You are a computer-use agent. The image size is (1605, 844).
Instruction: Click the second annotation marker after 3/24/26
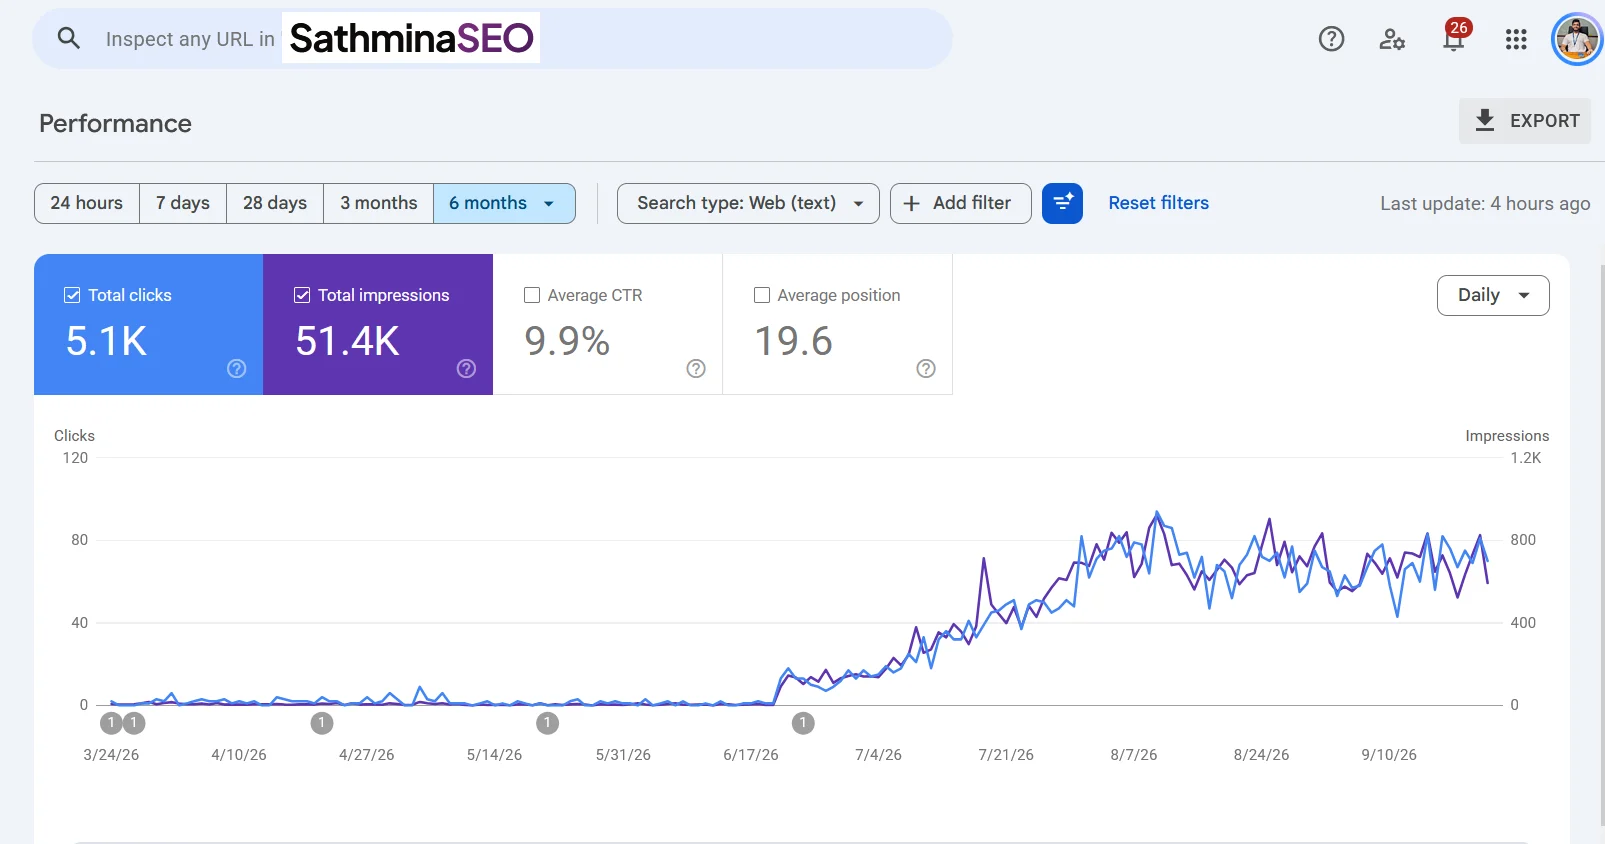(x=134, y=723)
